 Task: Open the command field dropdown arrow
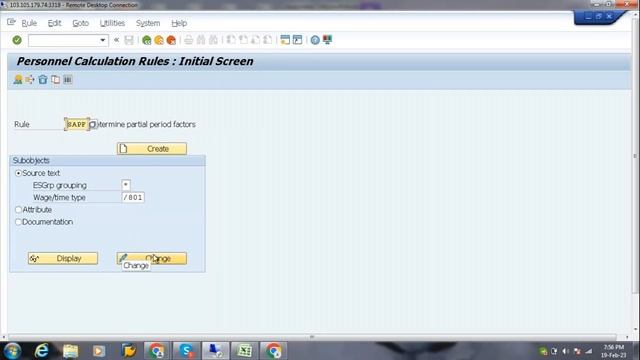103,40
